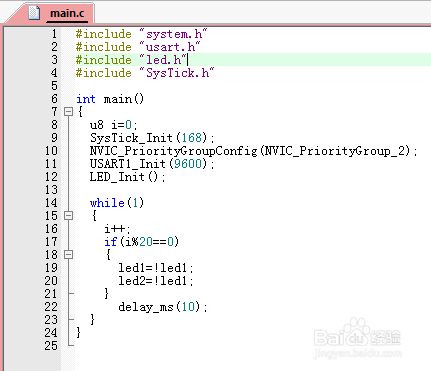Click the u8 i=0; statement
The width and height of the screenshot is (431, 371).
click(x=113, y=125)
